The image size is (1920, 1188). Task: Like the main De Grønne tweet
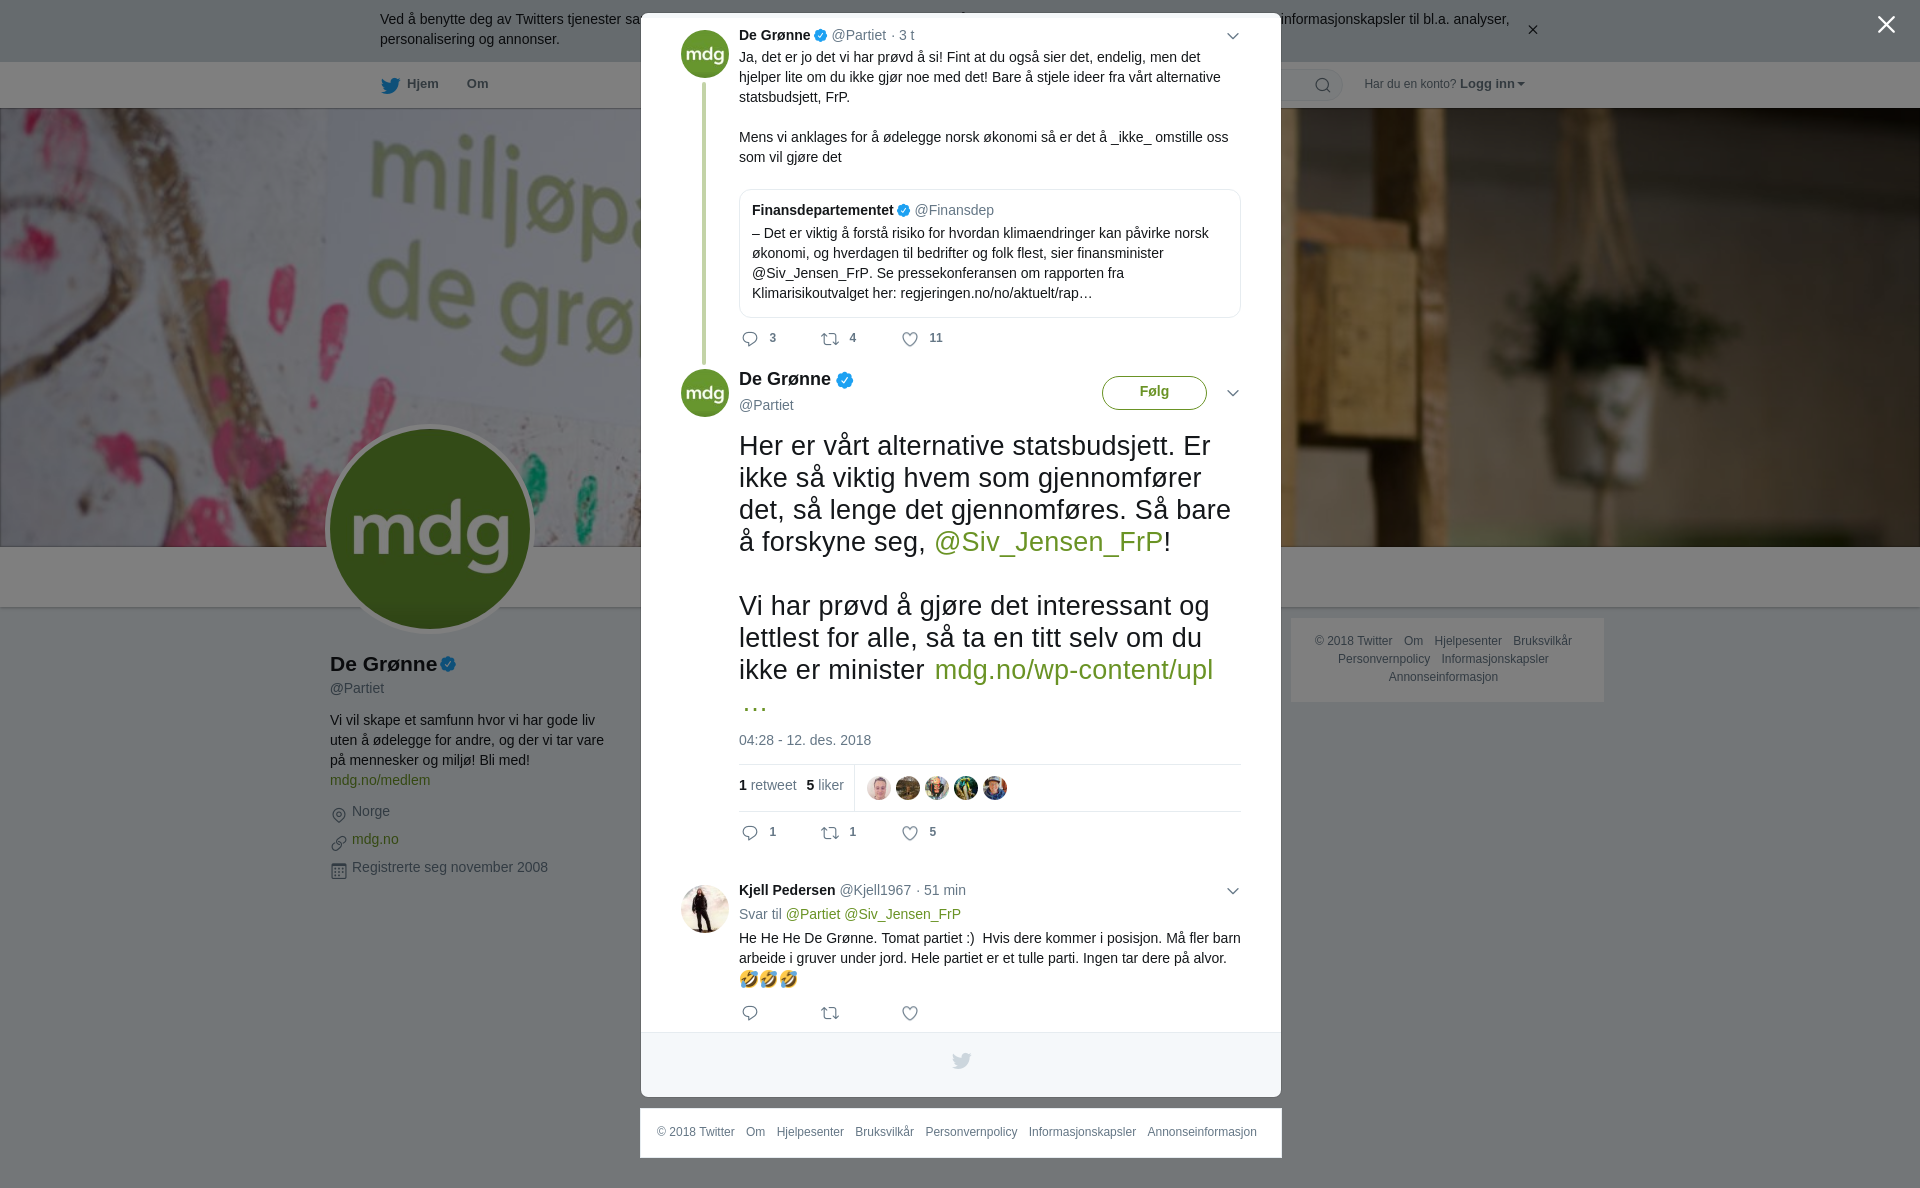point(910,834)
